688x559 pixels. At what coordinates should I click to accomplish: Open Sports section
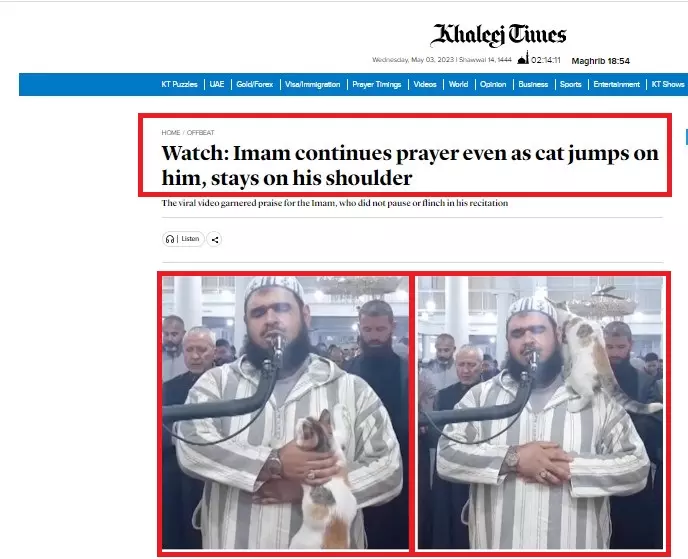(x=570, y=84)
